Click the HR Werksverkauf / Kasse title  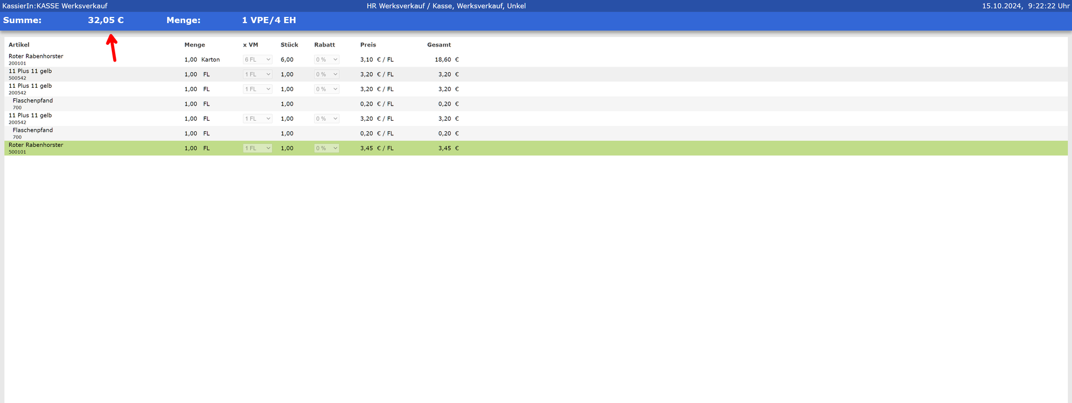pyautogui.click(x=446, y=6)
